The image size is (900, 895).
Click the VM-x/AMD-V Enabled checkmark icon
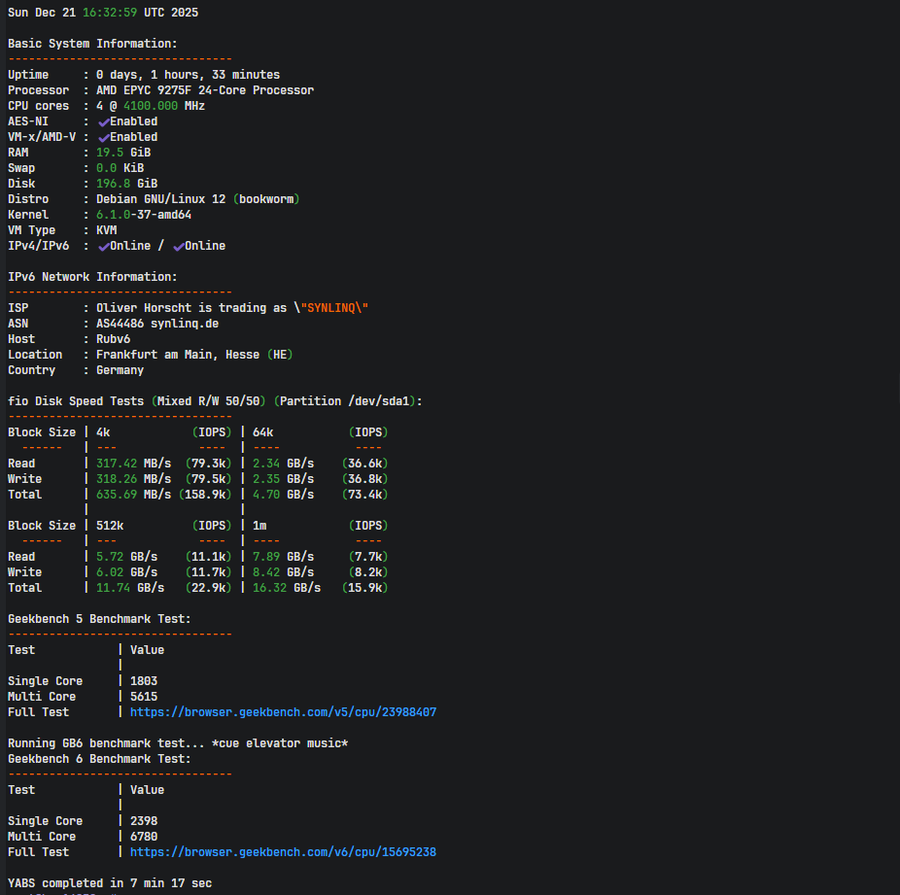pyautogui.click(x=103, y=137)
